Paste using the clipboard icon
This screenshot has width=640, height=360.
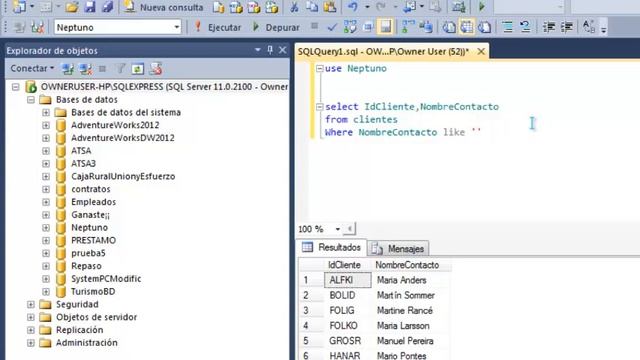[329, 7]
